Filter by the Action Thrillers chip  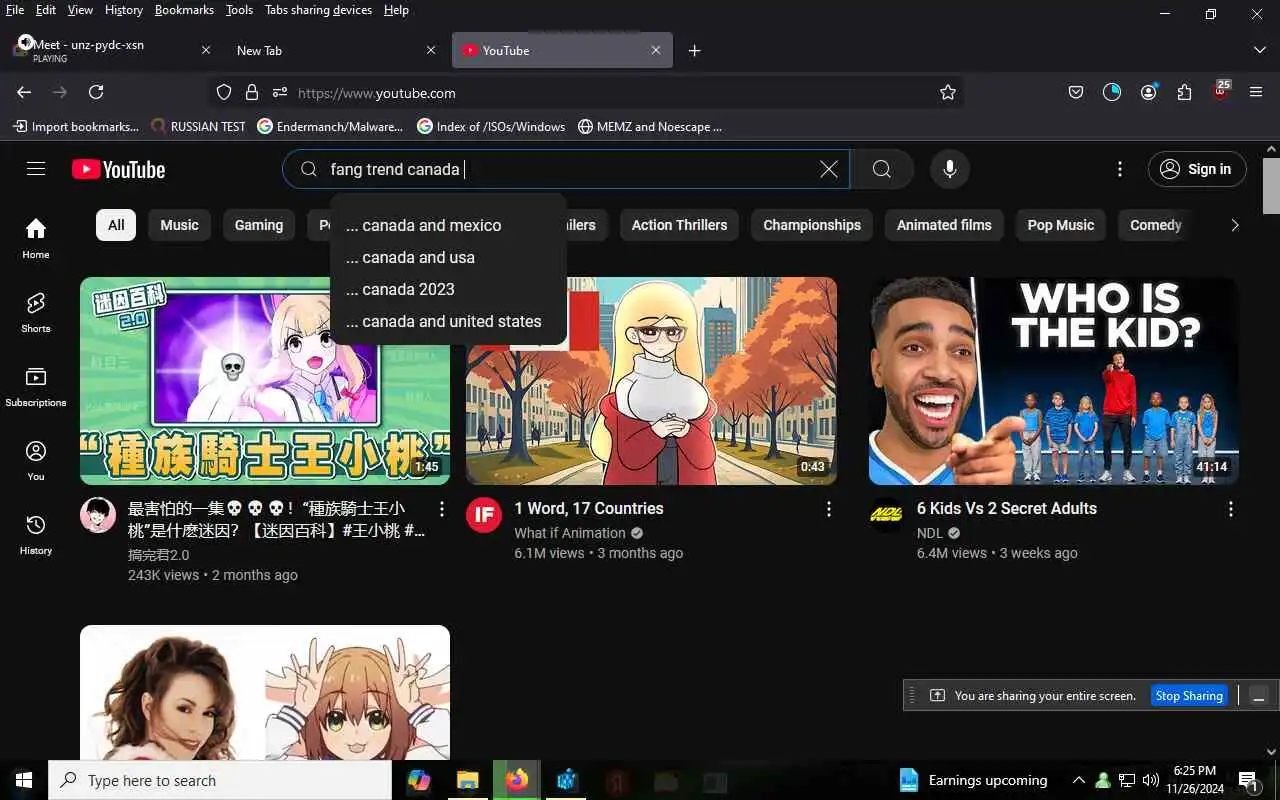click(679, 225)
